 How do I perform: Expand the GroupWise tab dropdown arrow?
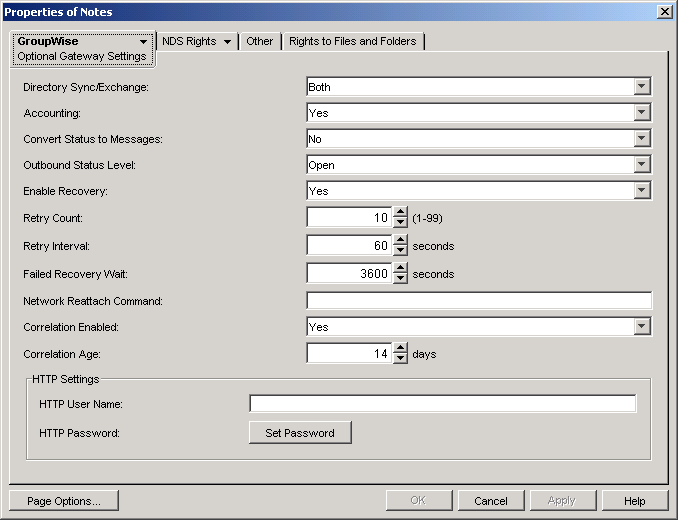point(143,42)
